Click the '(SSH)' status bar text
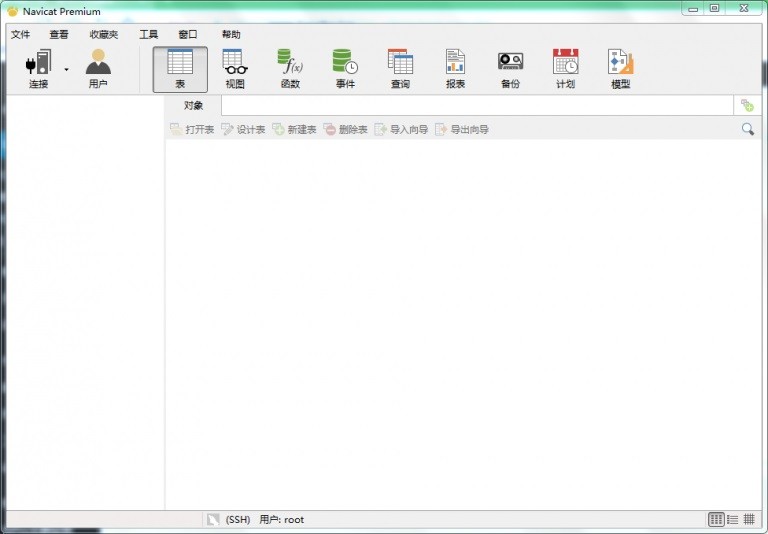 [238, 519]
